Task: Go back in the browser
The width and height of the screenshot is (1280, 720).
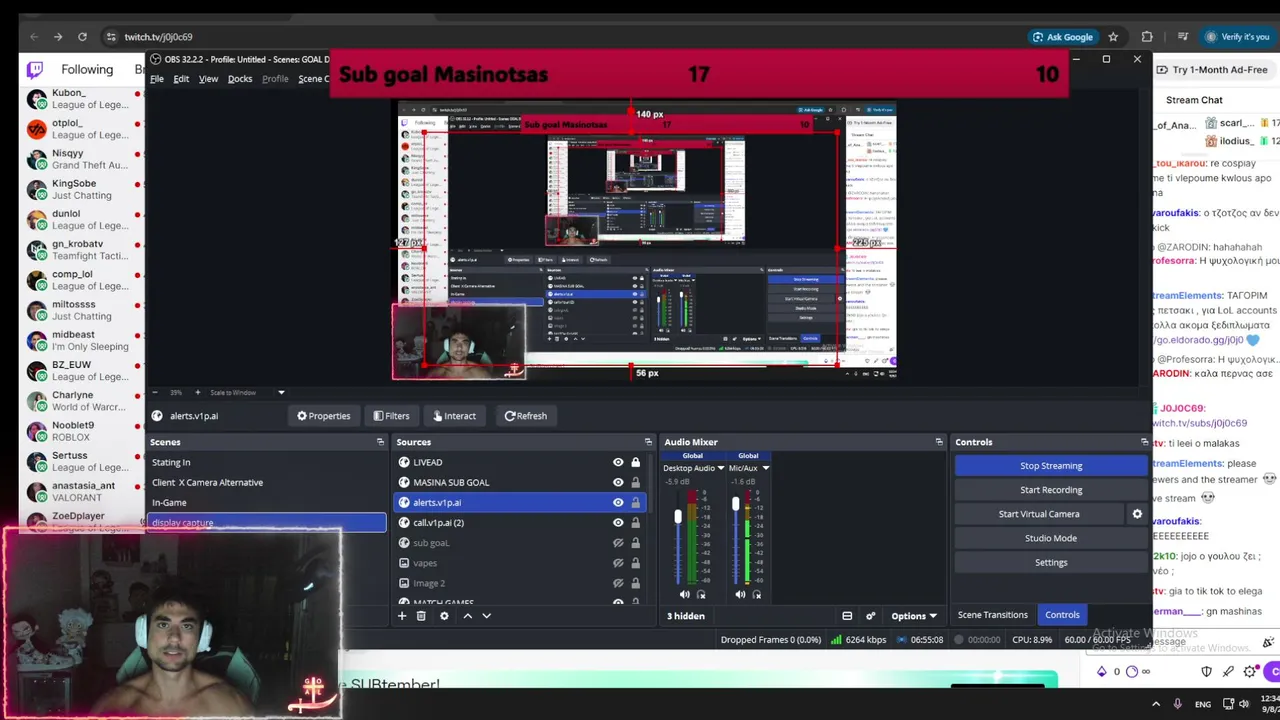Action: 34,37
